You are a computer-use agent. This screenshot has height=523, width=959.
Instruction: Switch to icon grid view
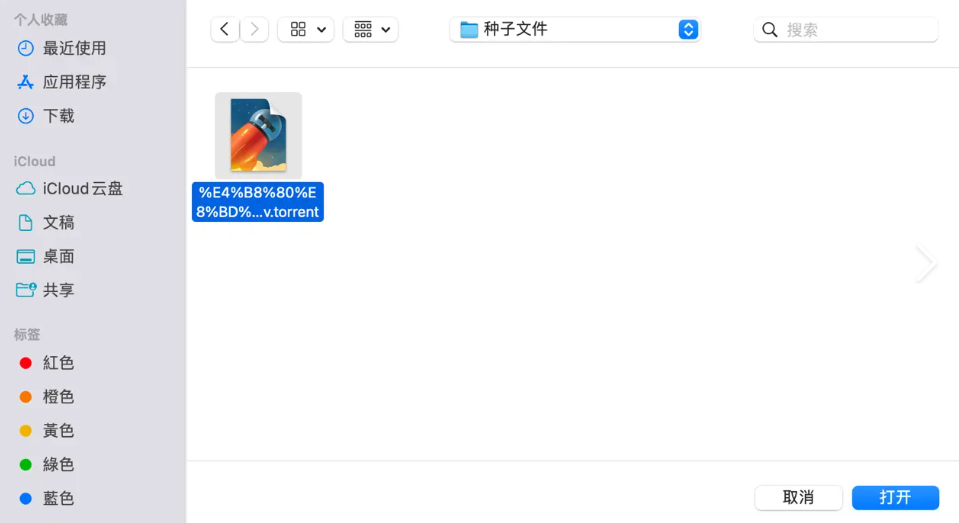(x=298, y=29)
